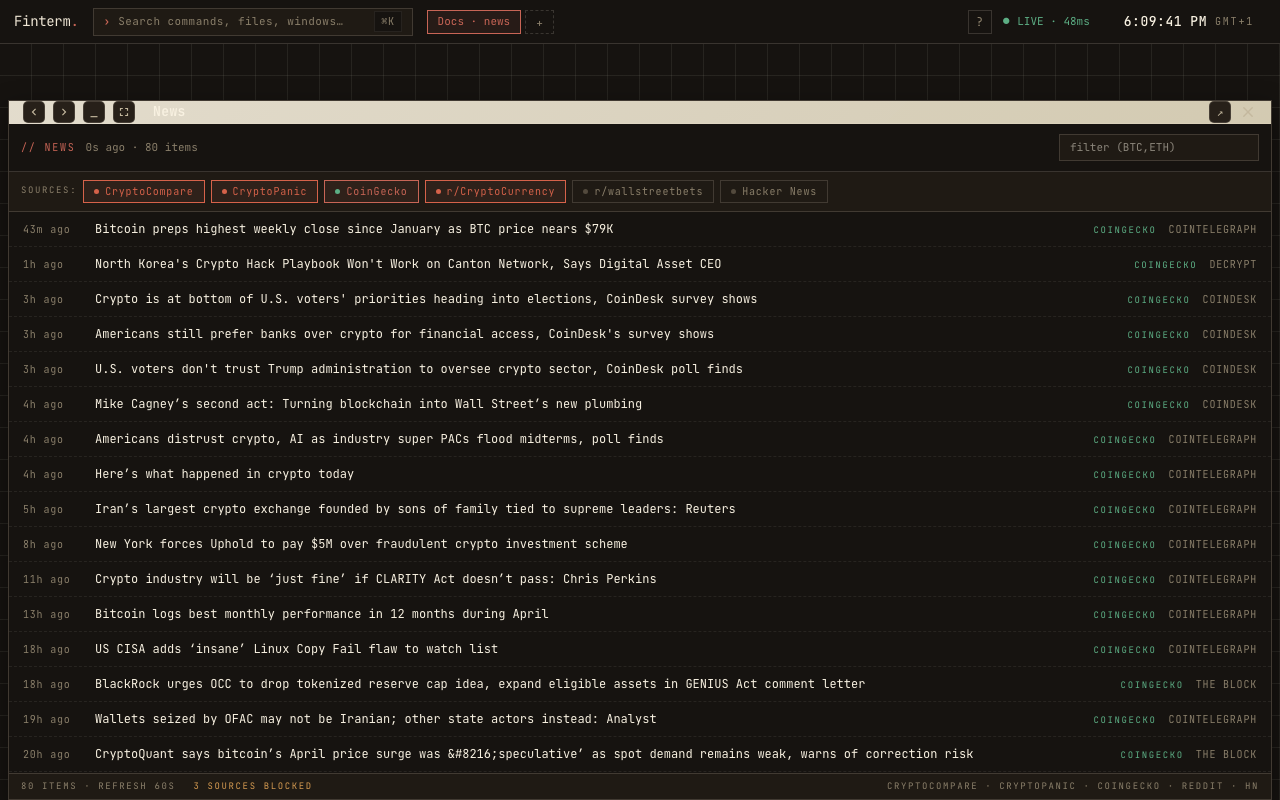This screenshot has height=800, width=1280.
Task: Open Here's what happened in crypto today
Action: 225,475
